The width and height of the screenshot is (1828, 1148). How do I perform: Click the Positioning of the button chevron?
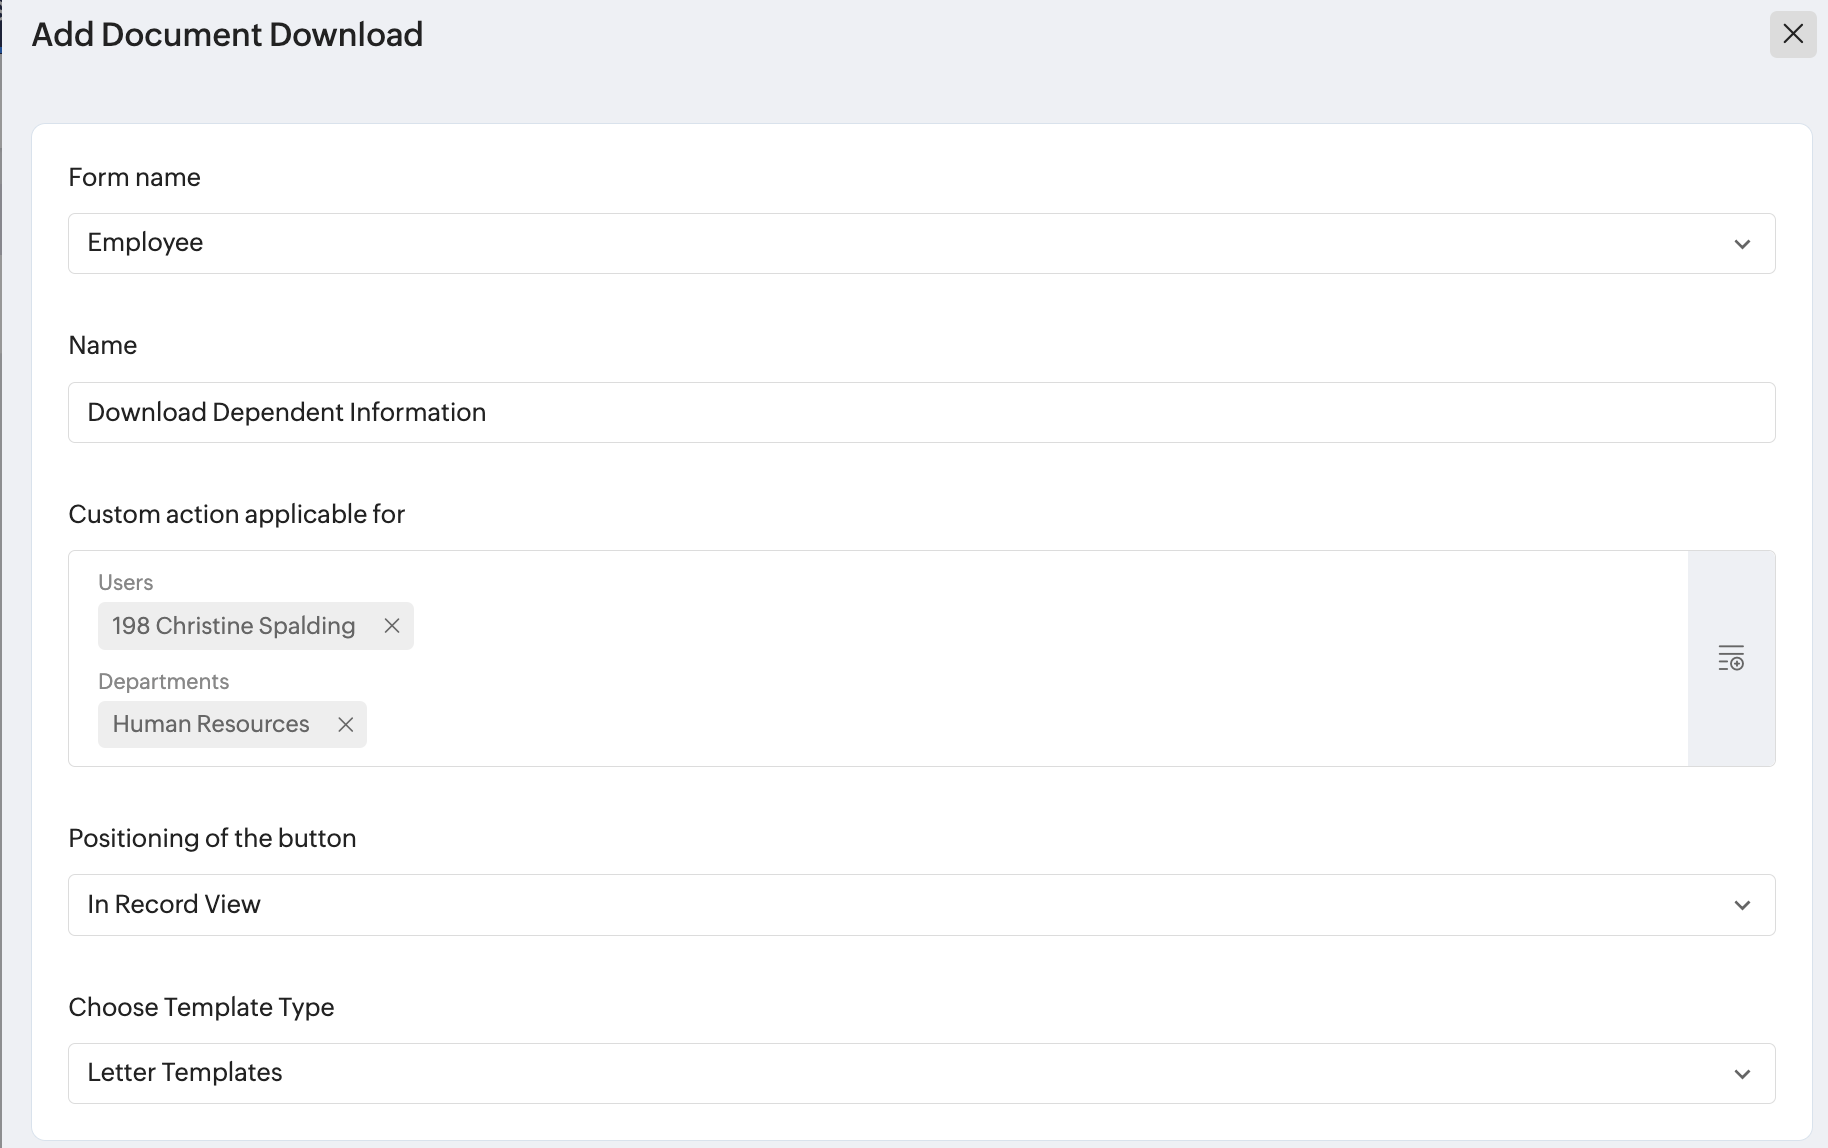[x=1742, y=906]
